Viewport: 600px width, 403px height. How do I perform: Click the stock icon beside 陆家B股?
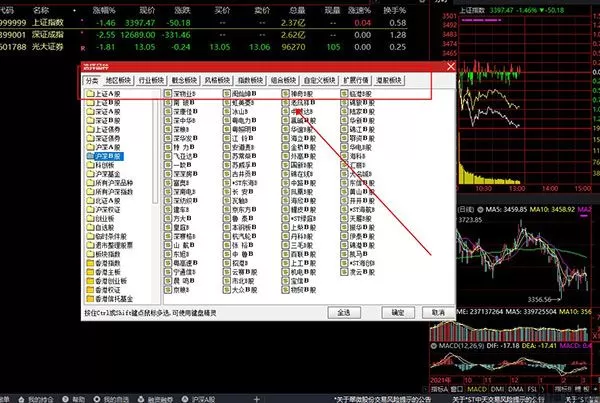pyautogui.click(x=344, y=112)
